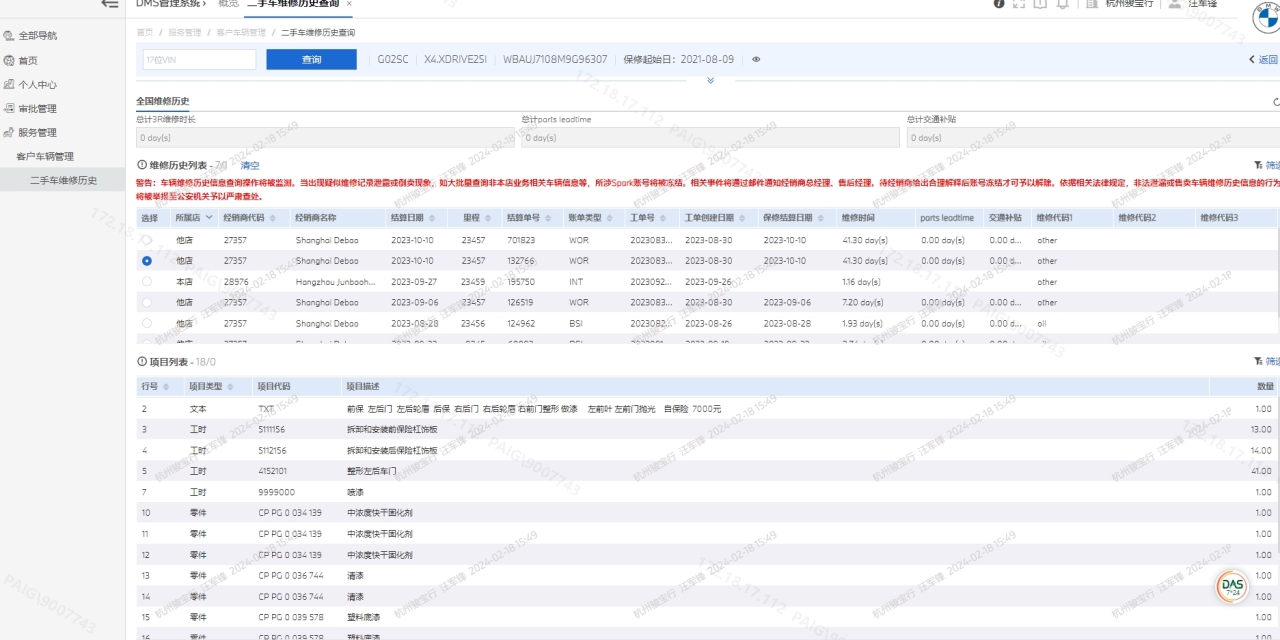The image size is (1280, 640).
Task: Open the 杭州骏宝行 dealer selector in the header
Action: coord(1129,4)
